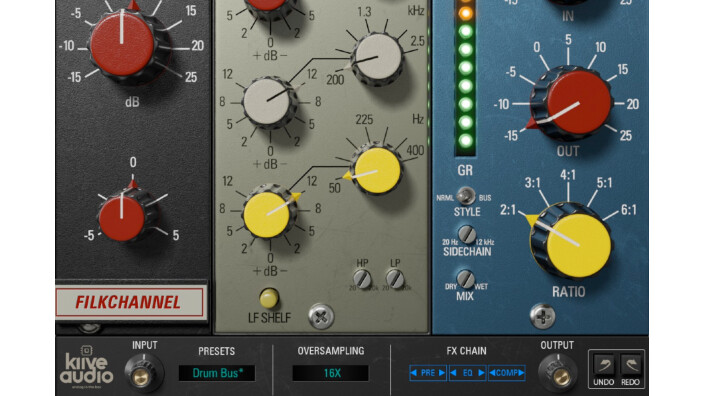This screenshot has height=396, width=704.
Task: Open the 16X oversampling dropdown
Action: (x=331, y=373)
